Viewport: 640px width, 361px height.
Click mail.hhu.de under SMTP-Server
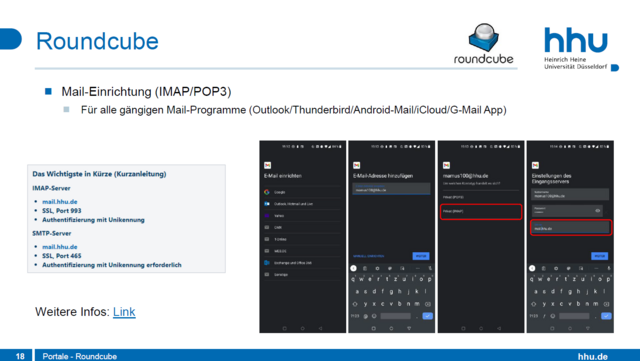60,247
